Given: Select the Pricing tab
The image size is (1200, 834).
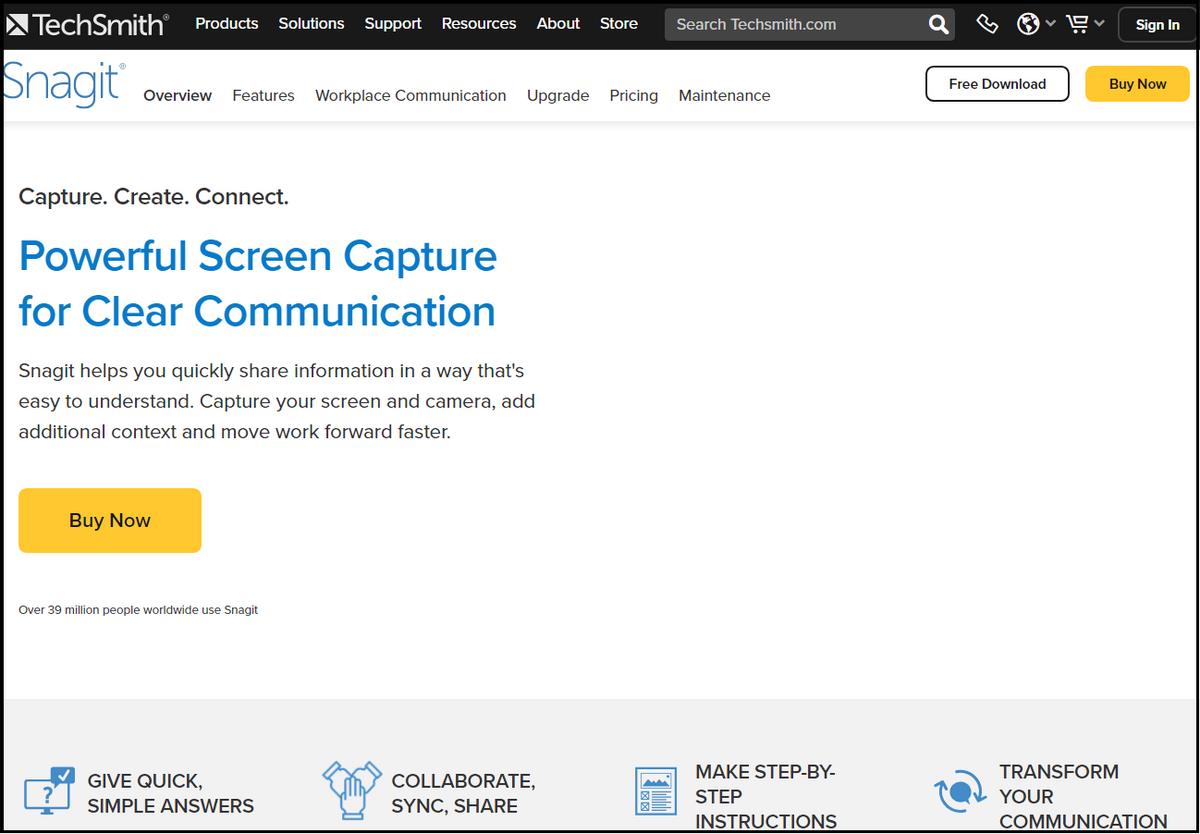Looking at the screenshot, I should (633, 96).
